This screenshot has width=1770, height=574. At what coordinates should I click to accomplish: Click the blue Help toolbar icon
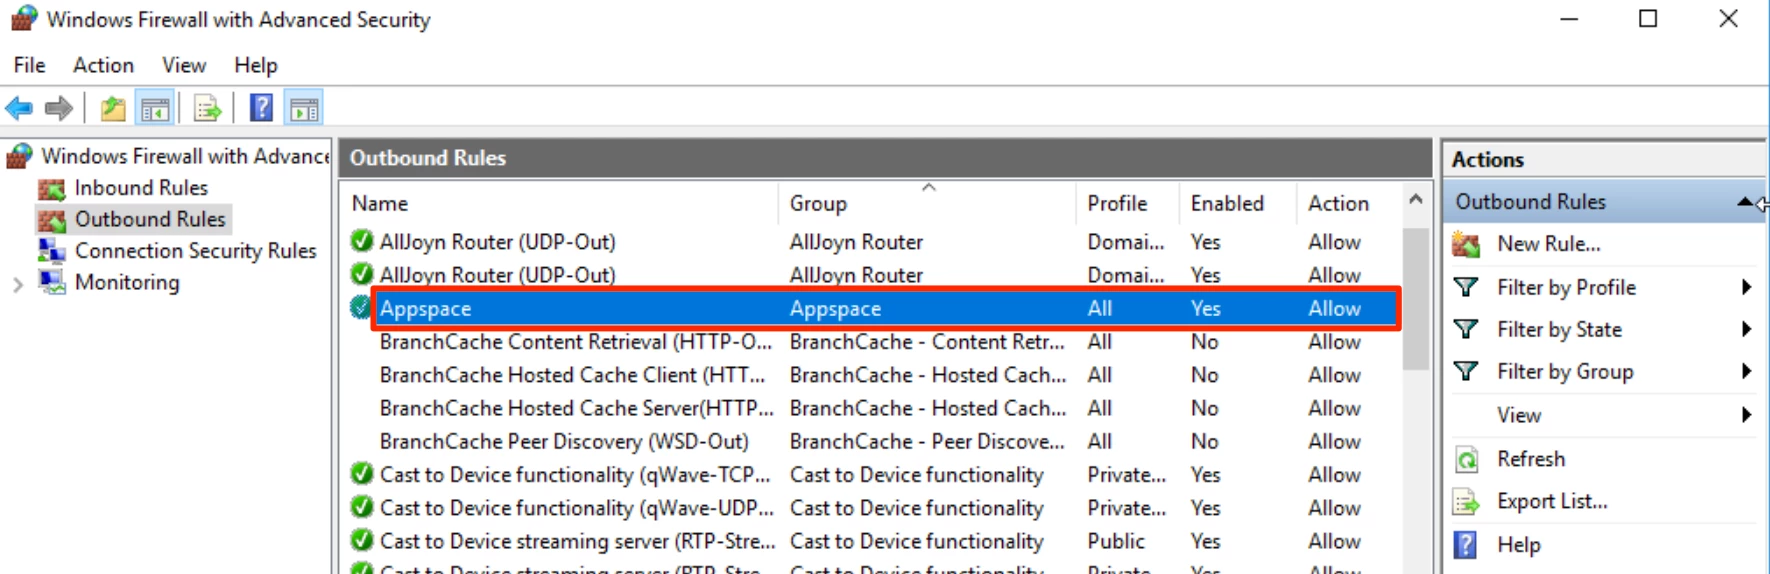(261, 108)
